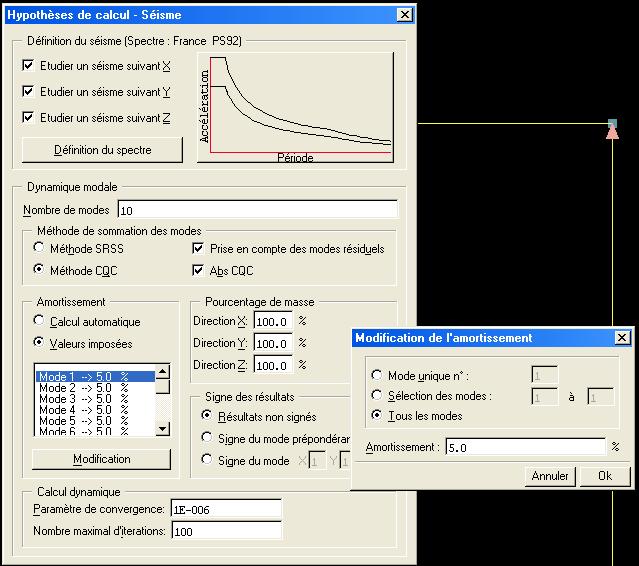The width and height of the screenshot is (639, 566).
Task: Close the Modification de l'amortissement dialog
Action: [621, 337]
